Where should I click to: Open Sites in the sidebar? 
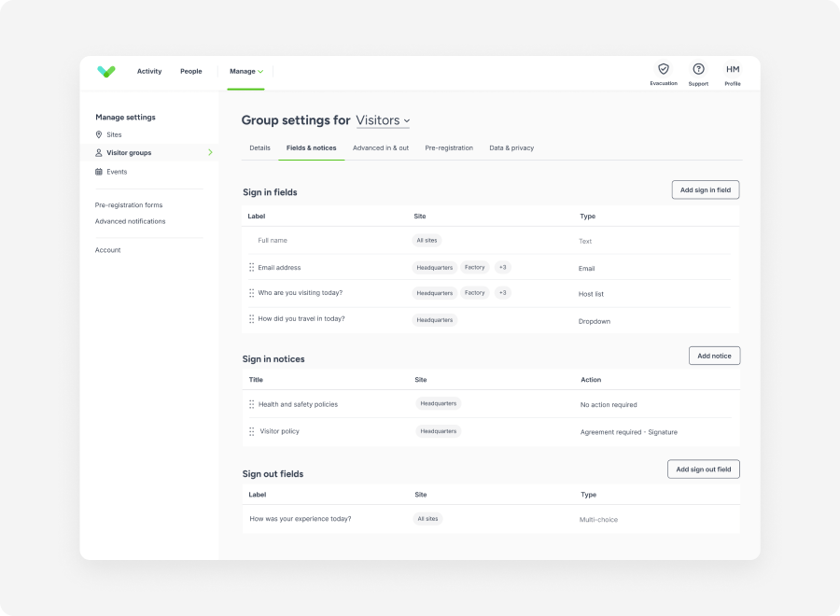114,134
